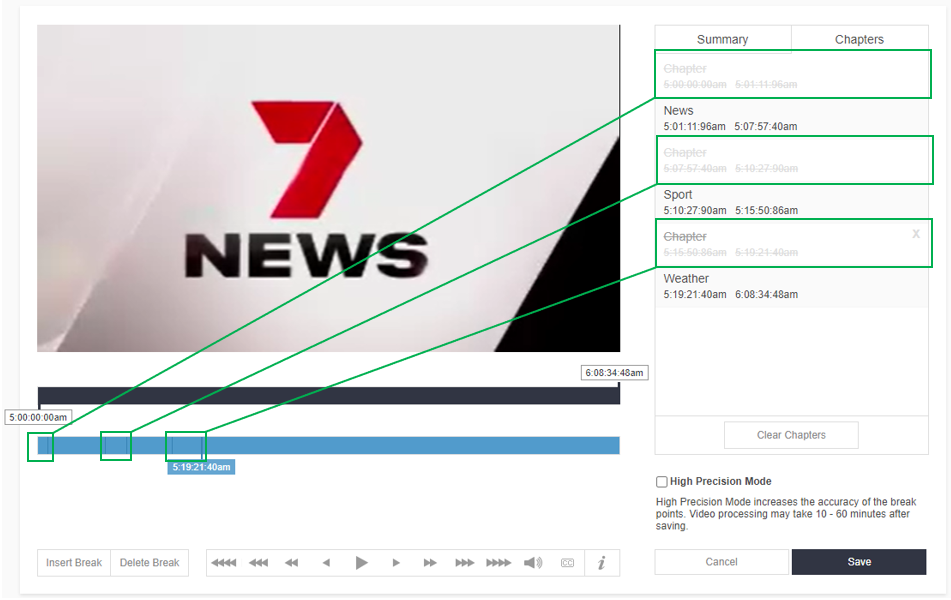Step forward one frame
Viewport: 951px width, 600px height.
pyautogui.click(x=396, y=563)
